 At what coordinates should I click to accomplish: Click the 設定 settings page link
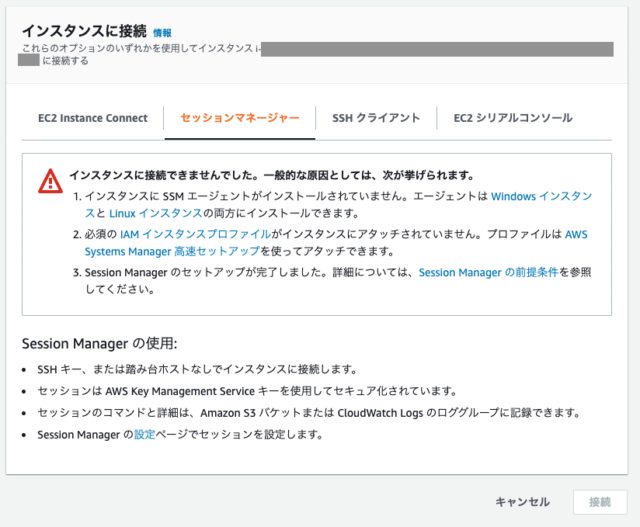[144, 434]
